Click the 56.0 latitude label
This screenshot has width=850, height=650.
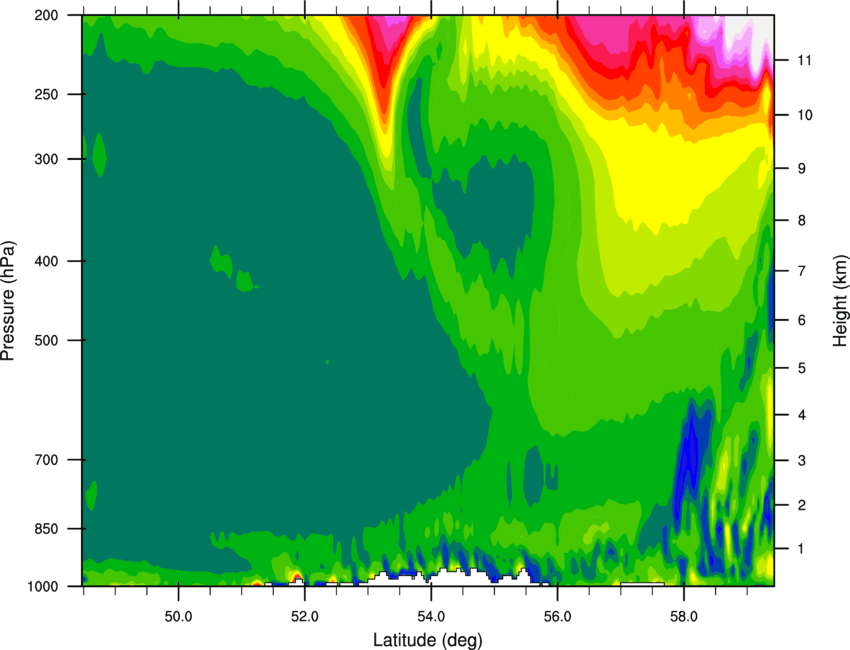(x=557, y=617)
